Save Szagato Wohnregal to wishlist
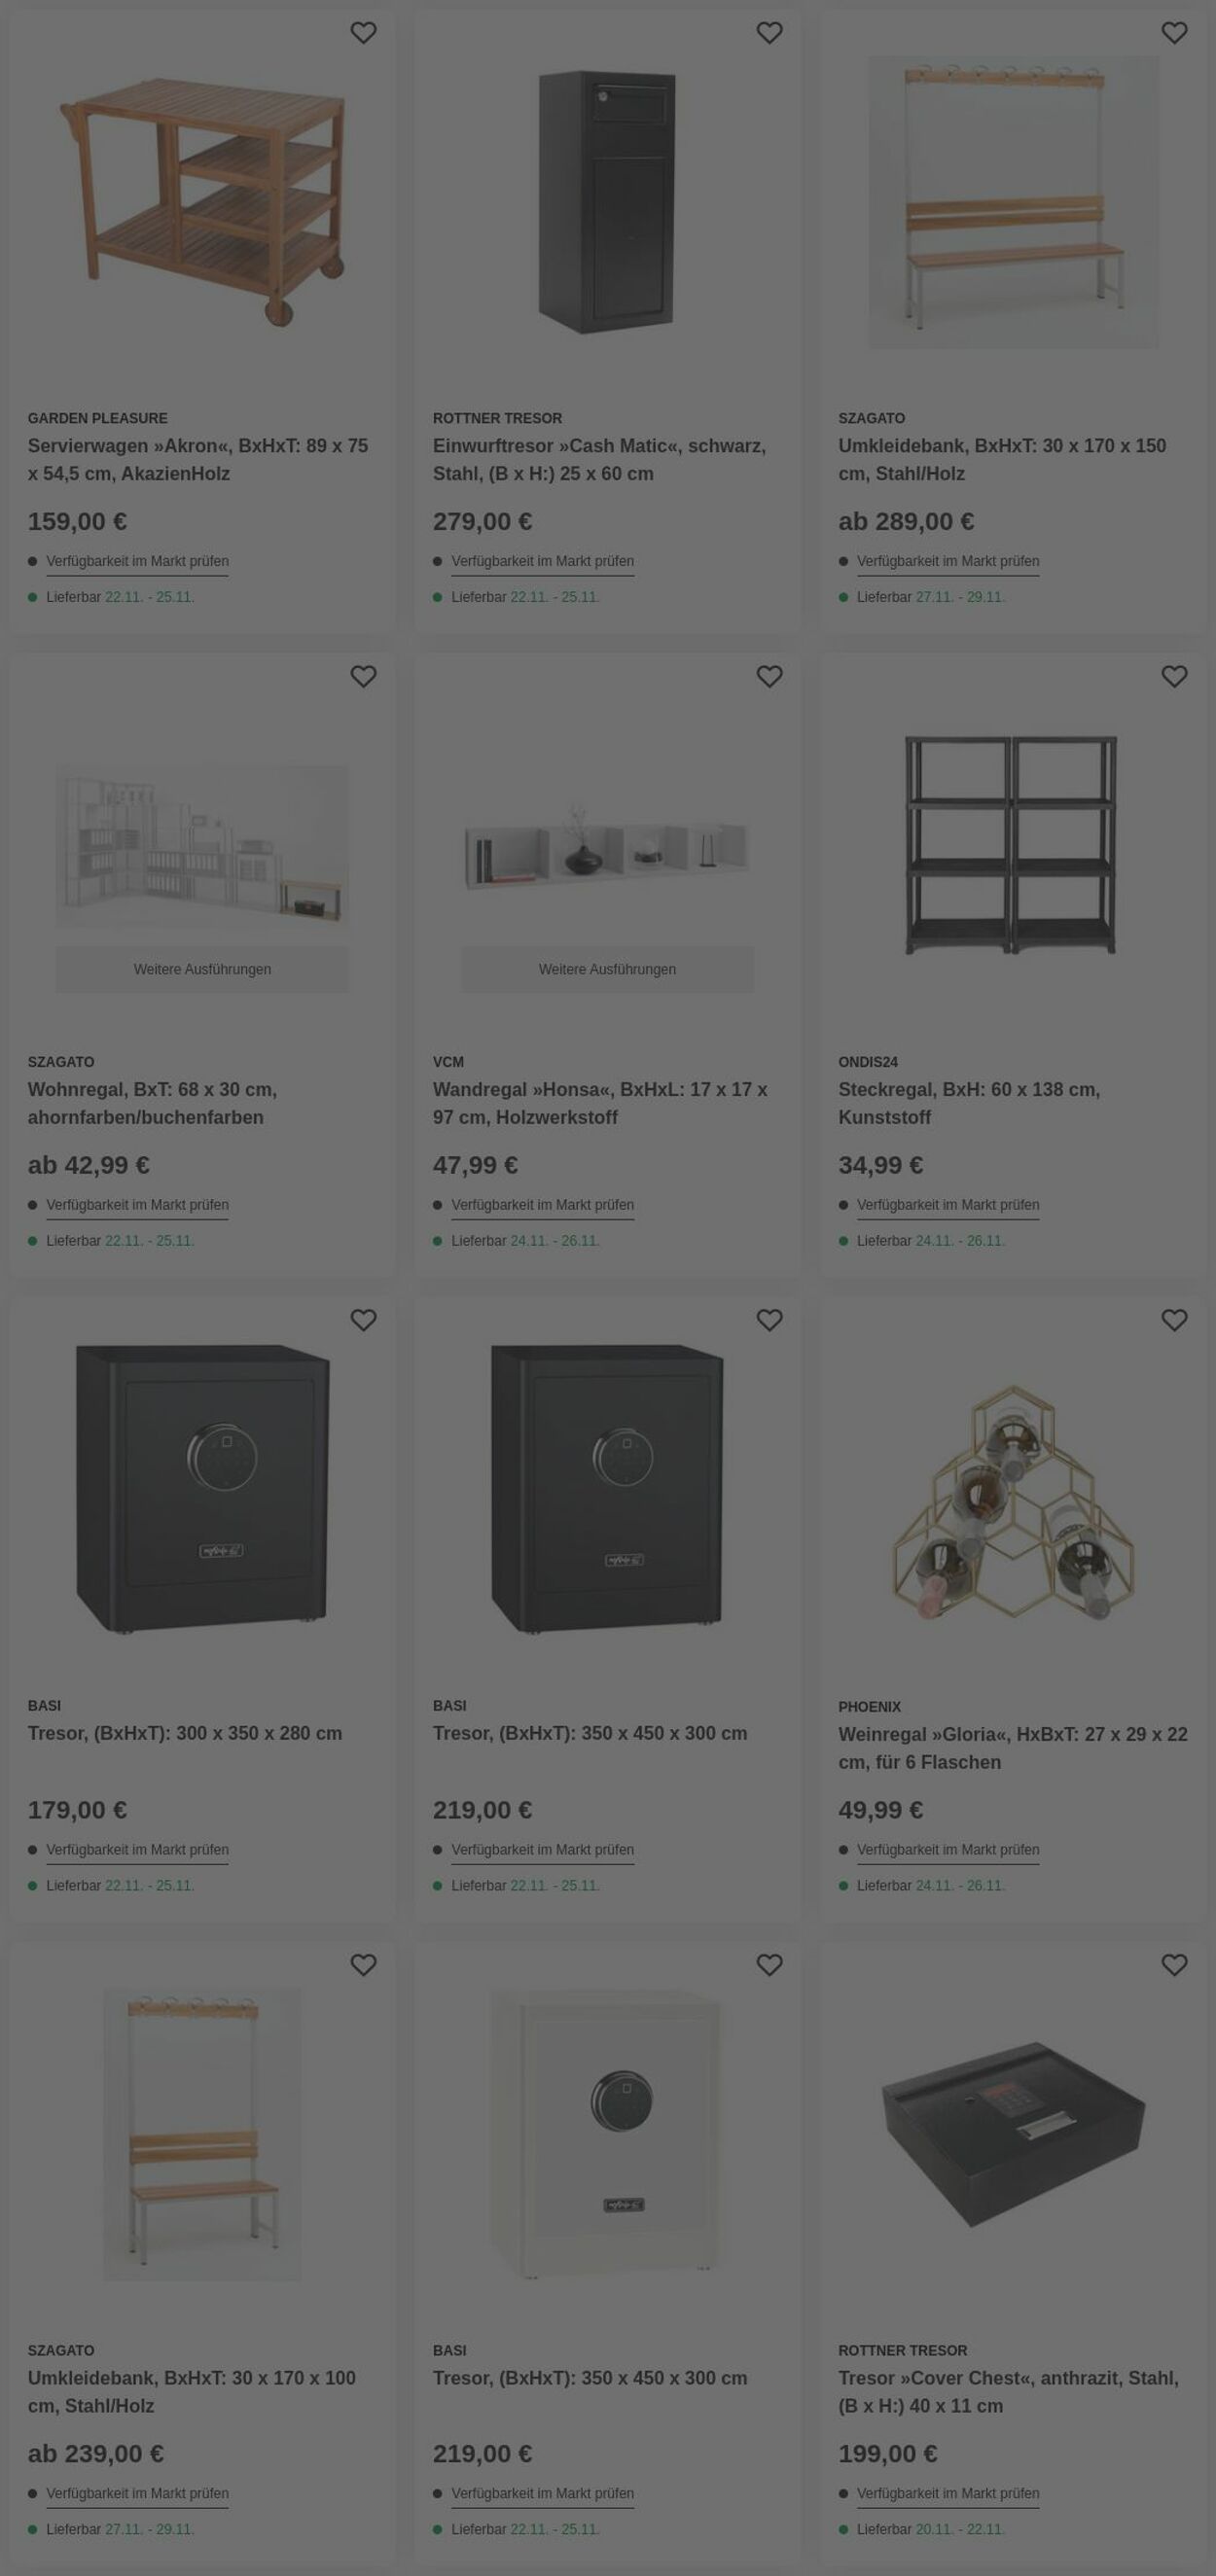The width and height of the screenshot is (1216, 2576). 363,677
